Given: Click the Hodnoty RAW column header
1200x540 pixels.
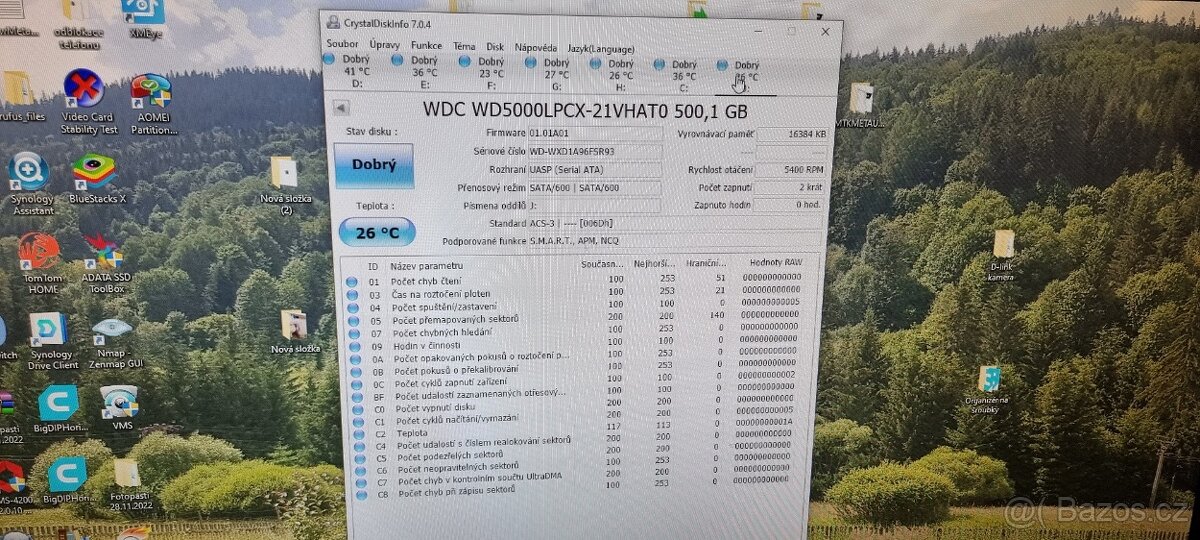Looking at the screenshot, I should (x=775, y=263).
